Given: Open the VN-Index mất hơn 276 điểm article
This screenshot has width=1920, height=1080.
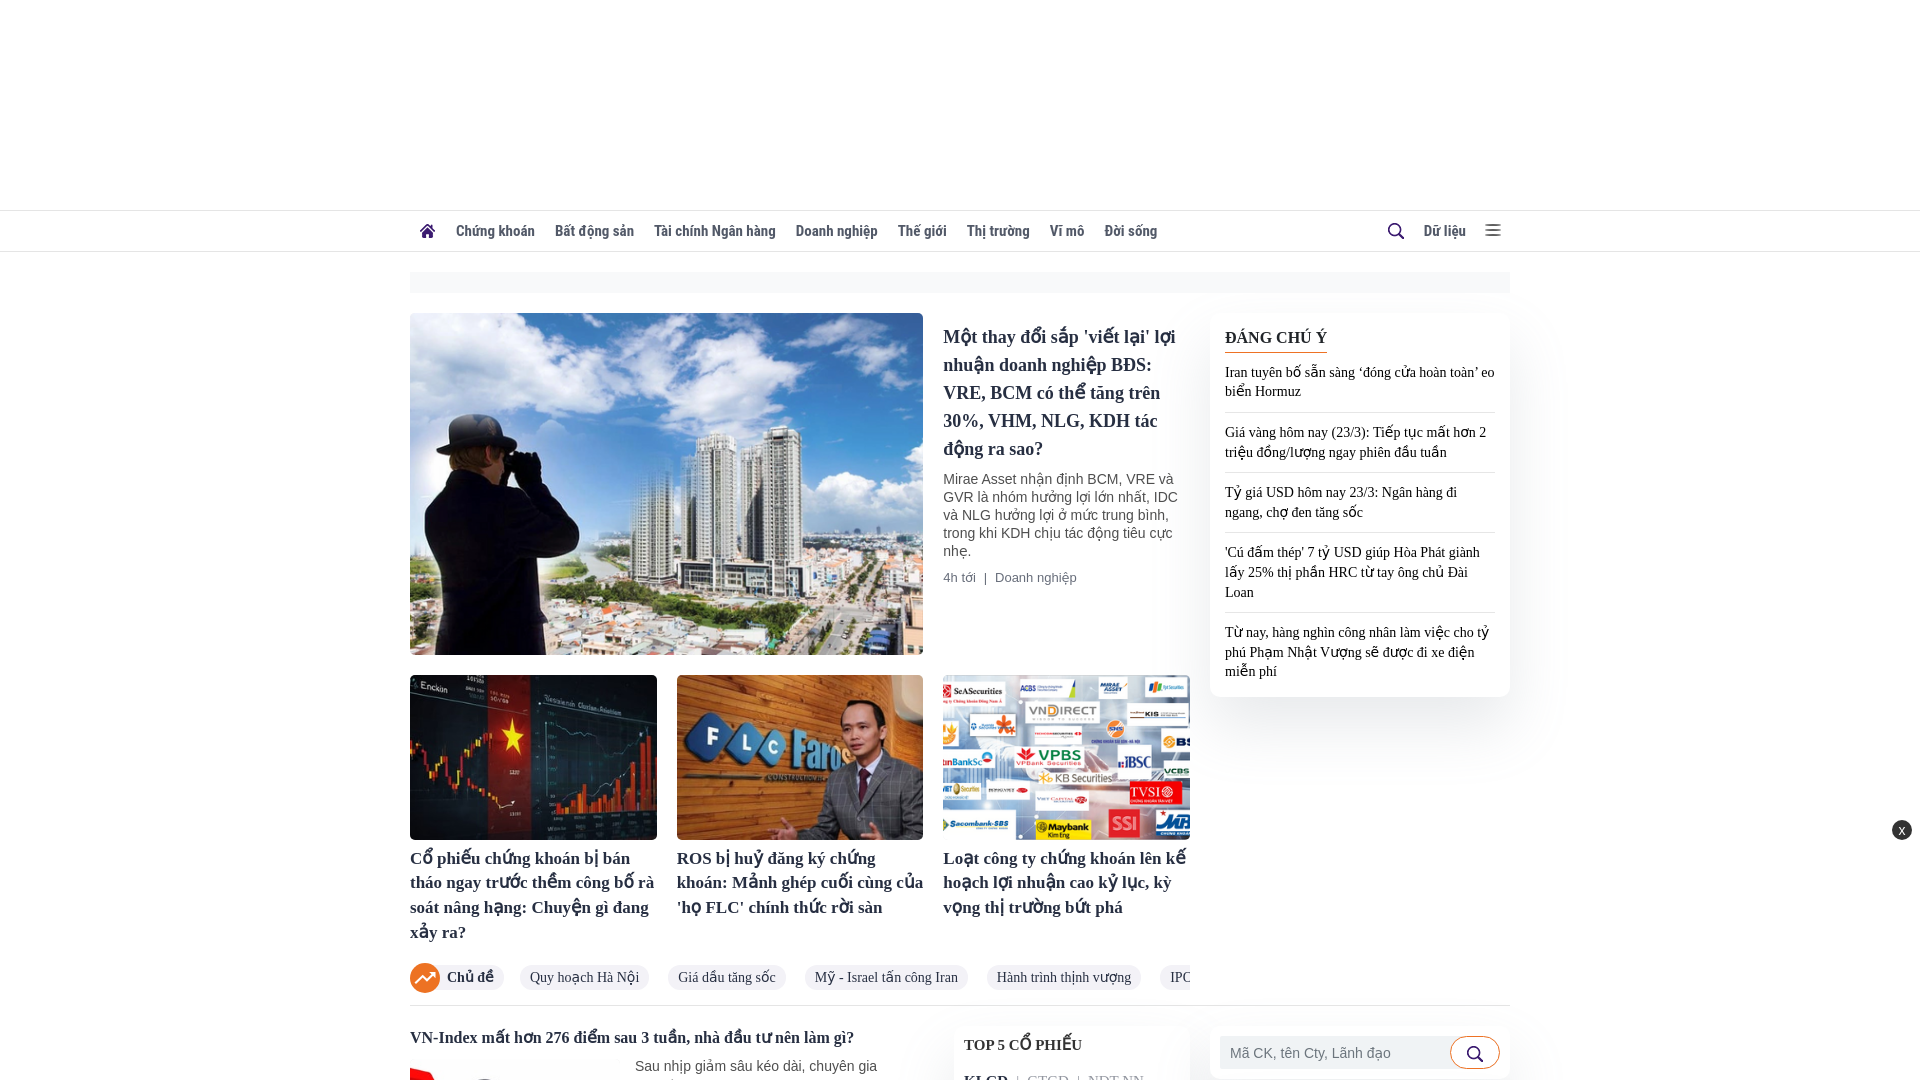Looking at the screenshot, I should 632,1038.
